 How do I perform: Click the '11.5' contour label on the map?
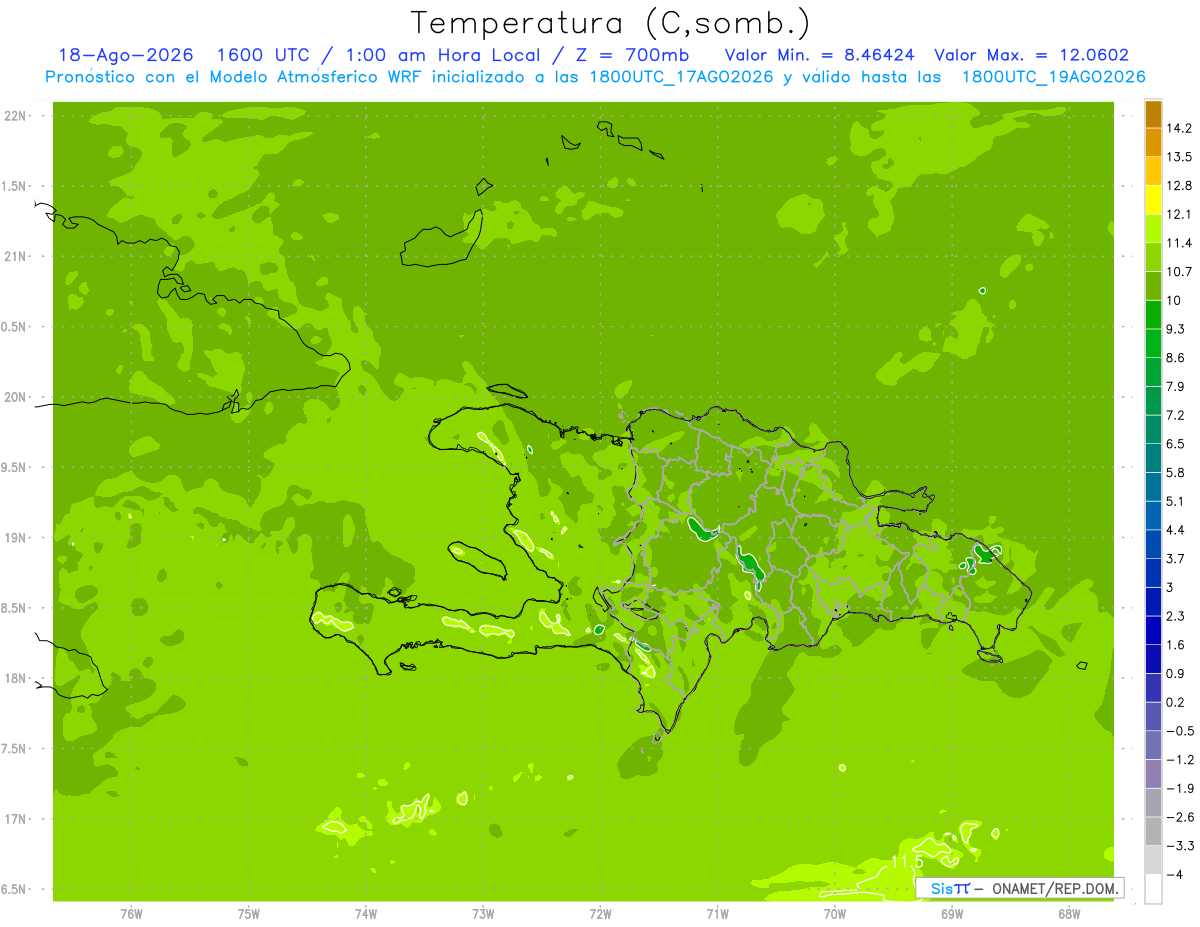907,861
